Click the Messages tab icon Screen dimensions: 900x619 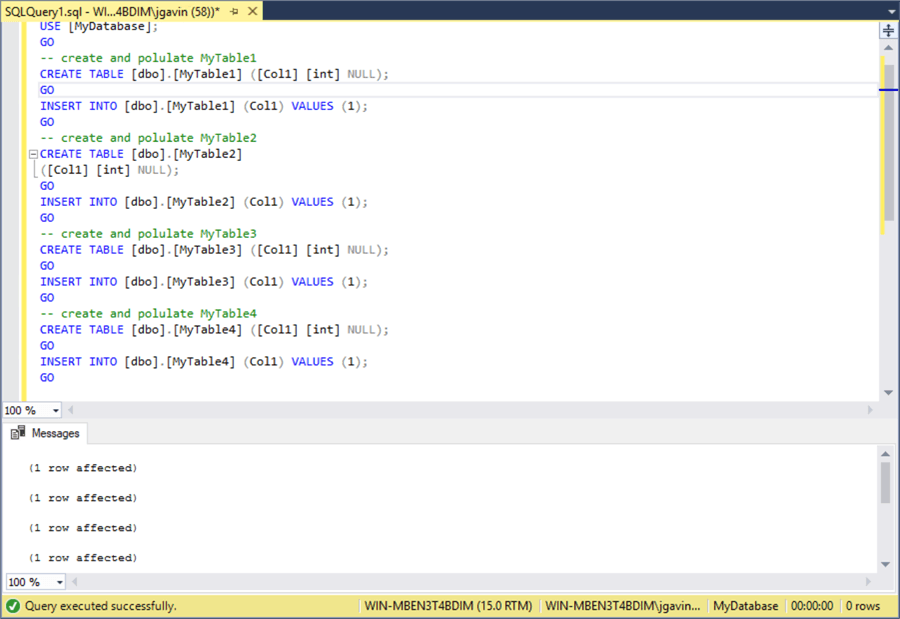point(18,432)
